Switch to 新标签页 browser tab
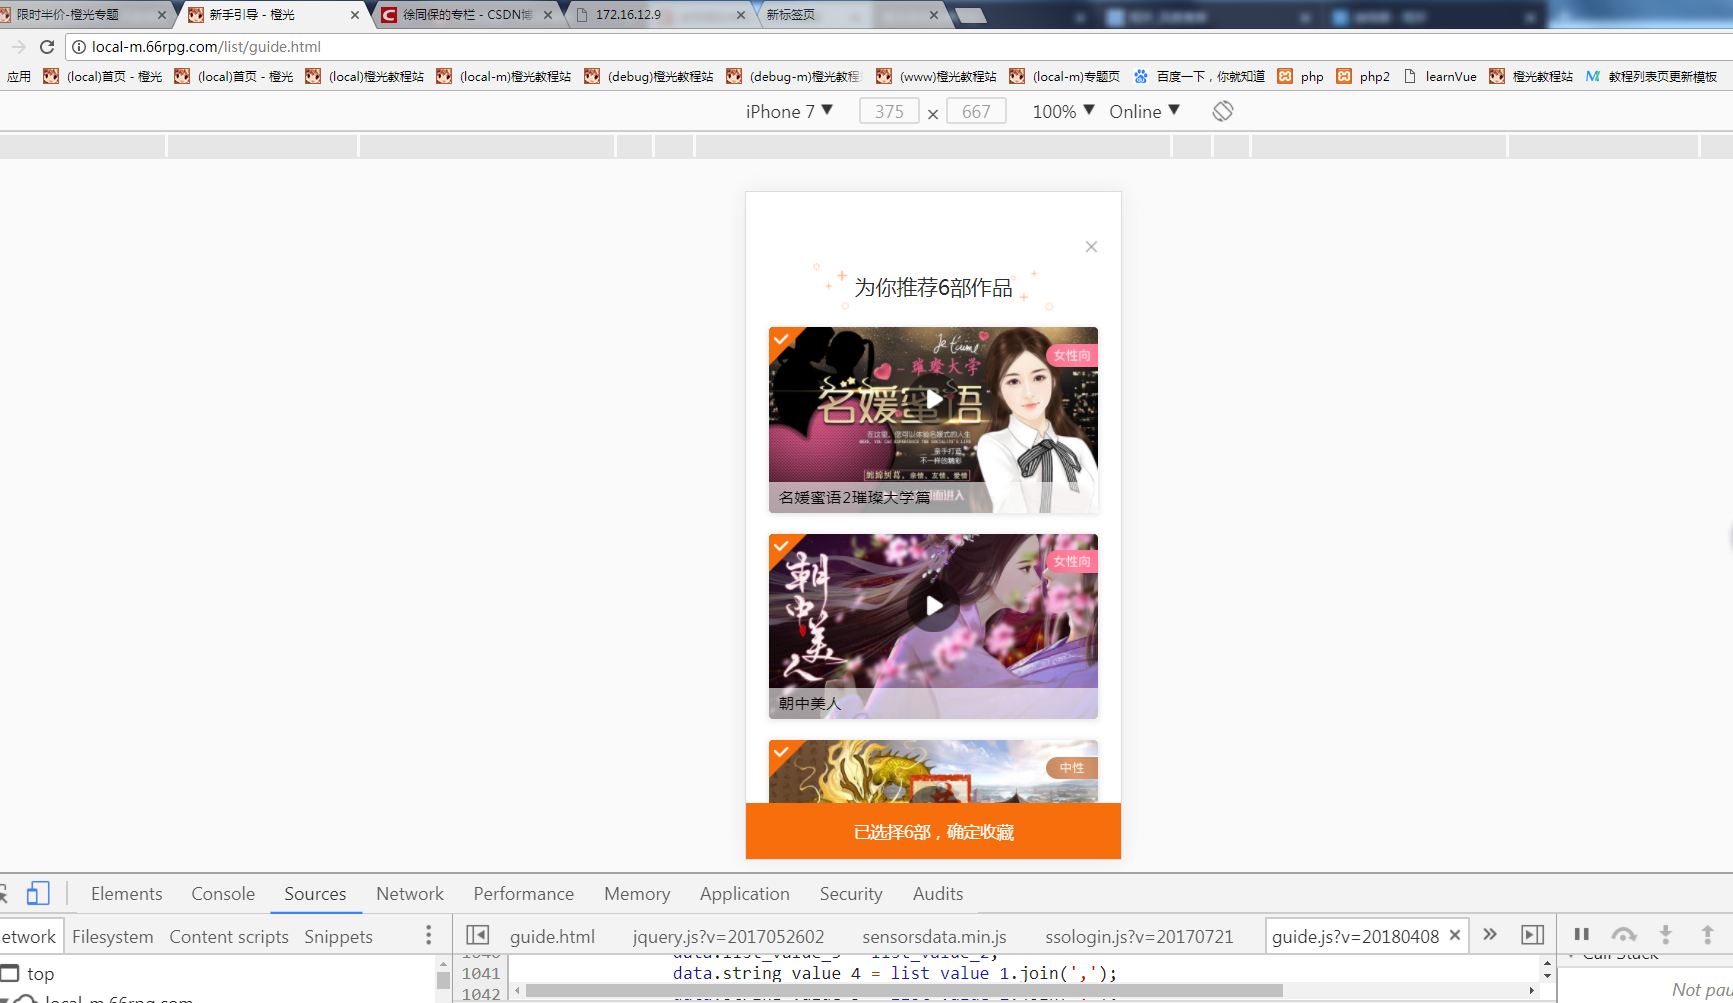Screen dimensions: 1733x1003 pos(850,14)
